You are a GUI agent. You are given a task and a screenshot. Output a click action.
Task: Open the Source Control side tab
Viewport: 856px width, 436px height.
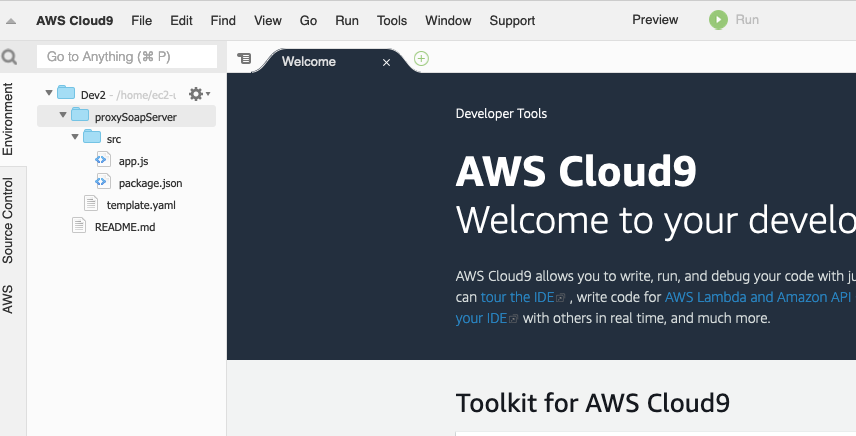click(x=8, y=220)
